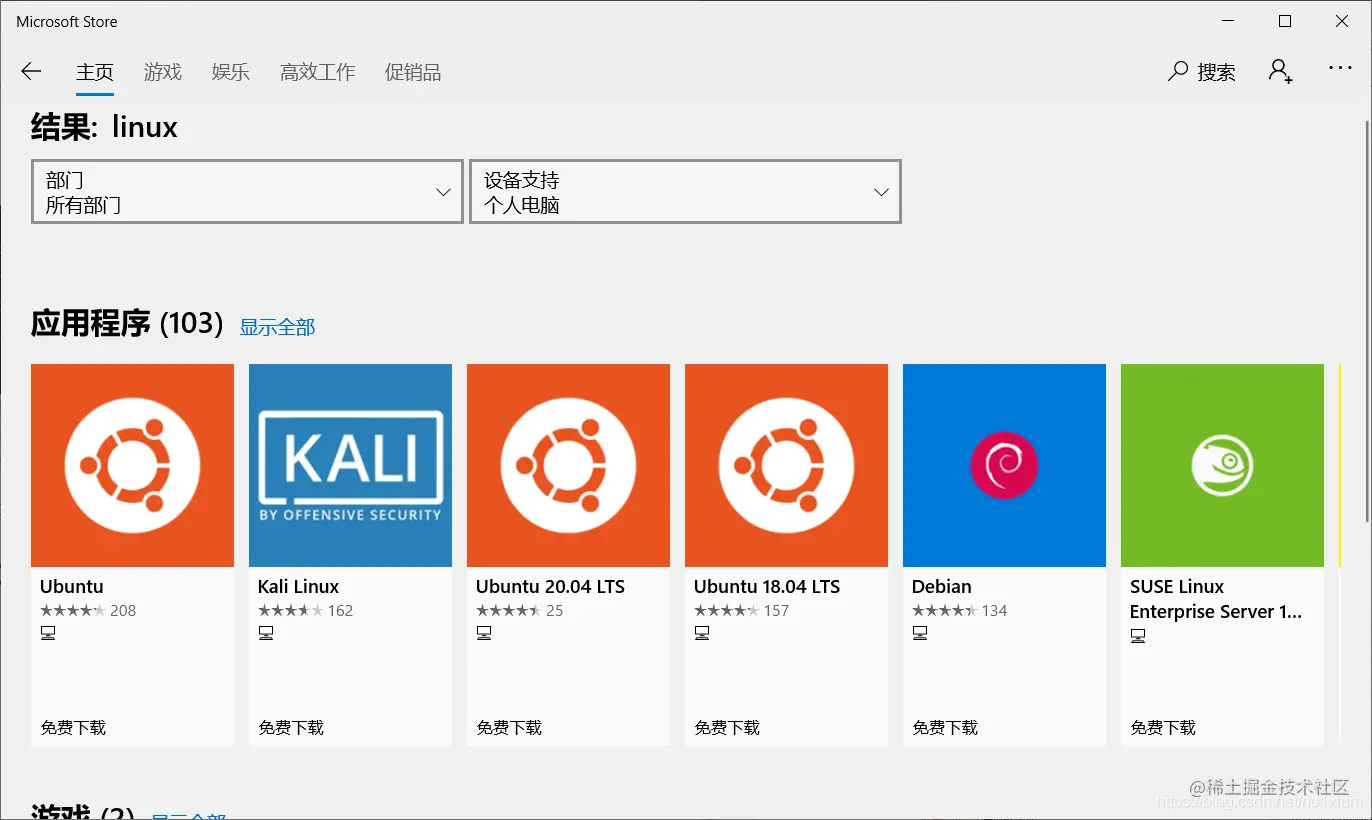This screenshot has width=1372, height=820.
Task: Open the Kali Linux tile image
Action: tap(350, 465)
